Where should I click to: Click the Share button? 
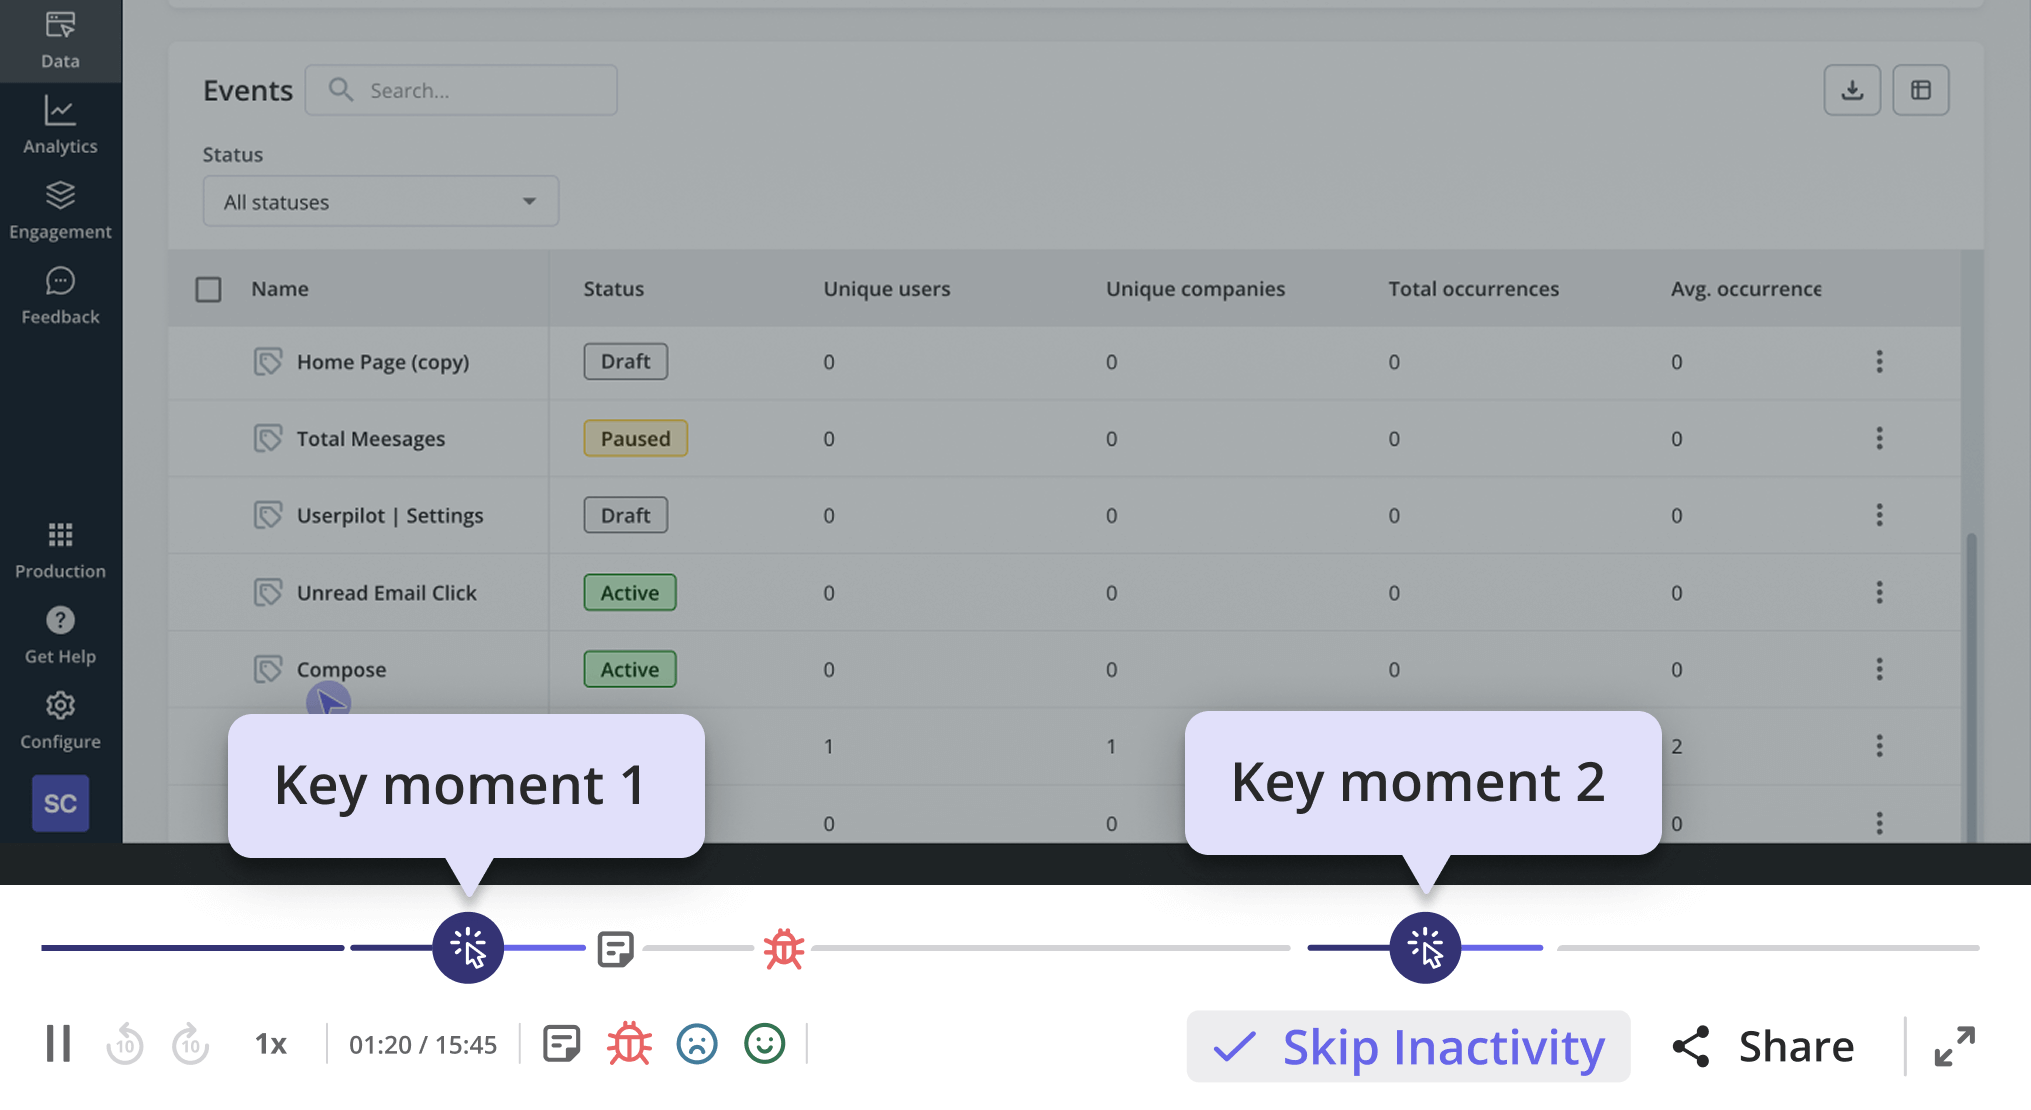coord(1764,1047)
